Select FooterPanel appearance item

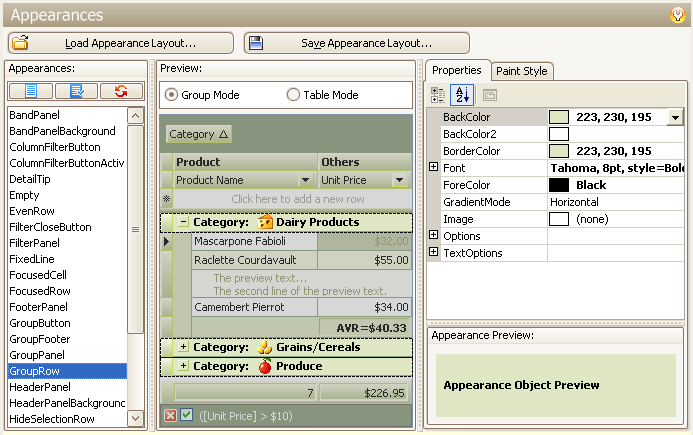67,307
